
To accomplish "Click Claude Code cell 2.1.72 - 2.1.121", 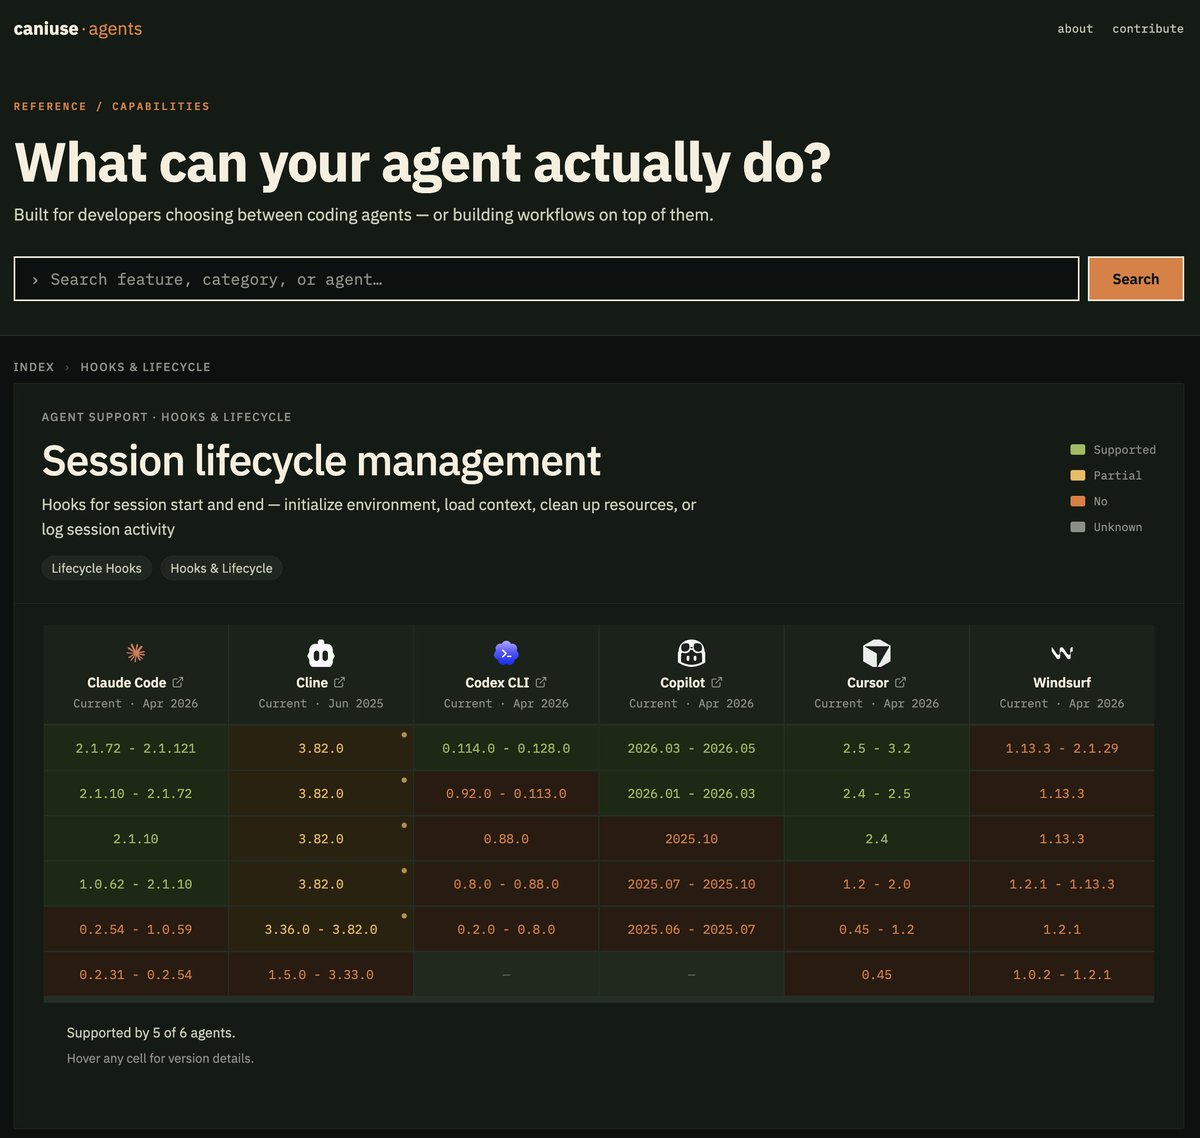I will 136,748.
